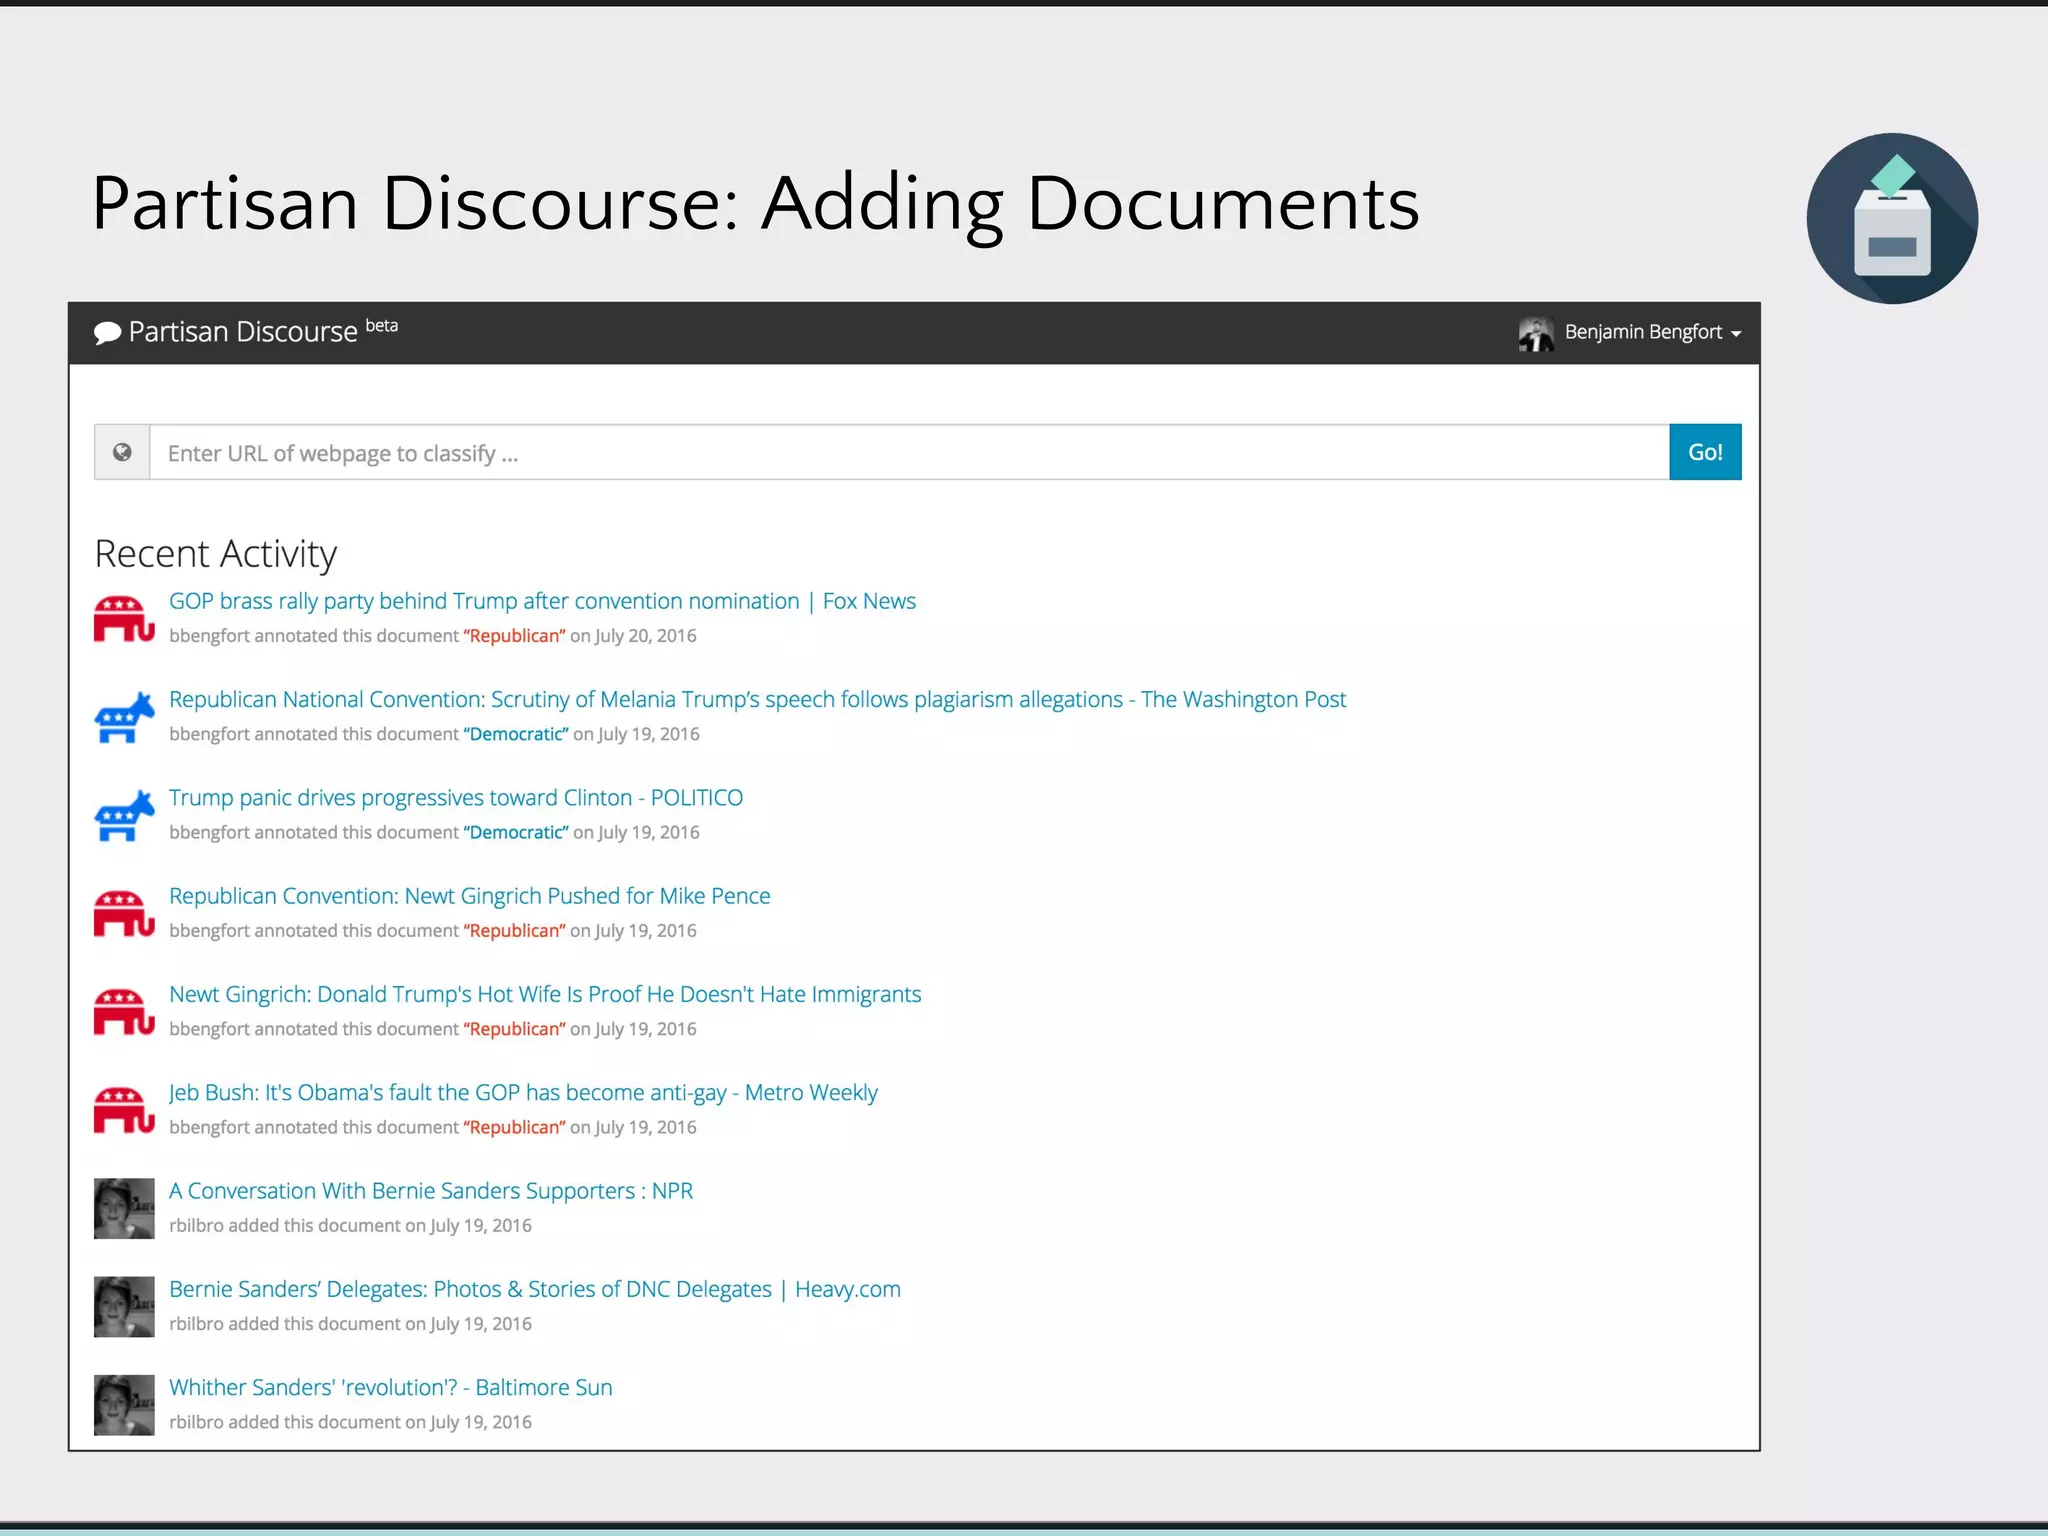Click the ballot box logo icon
This screenshot has height=1536, width=2048.
tap(1892, 218)
